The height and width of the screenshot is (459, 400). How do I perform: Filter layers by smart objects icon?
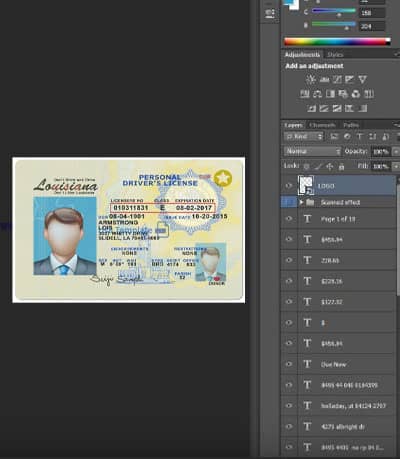coord(386,136)
